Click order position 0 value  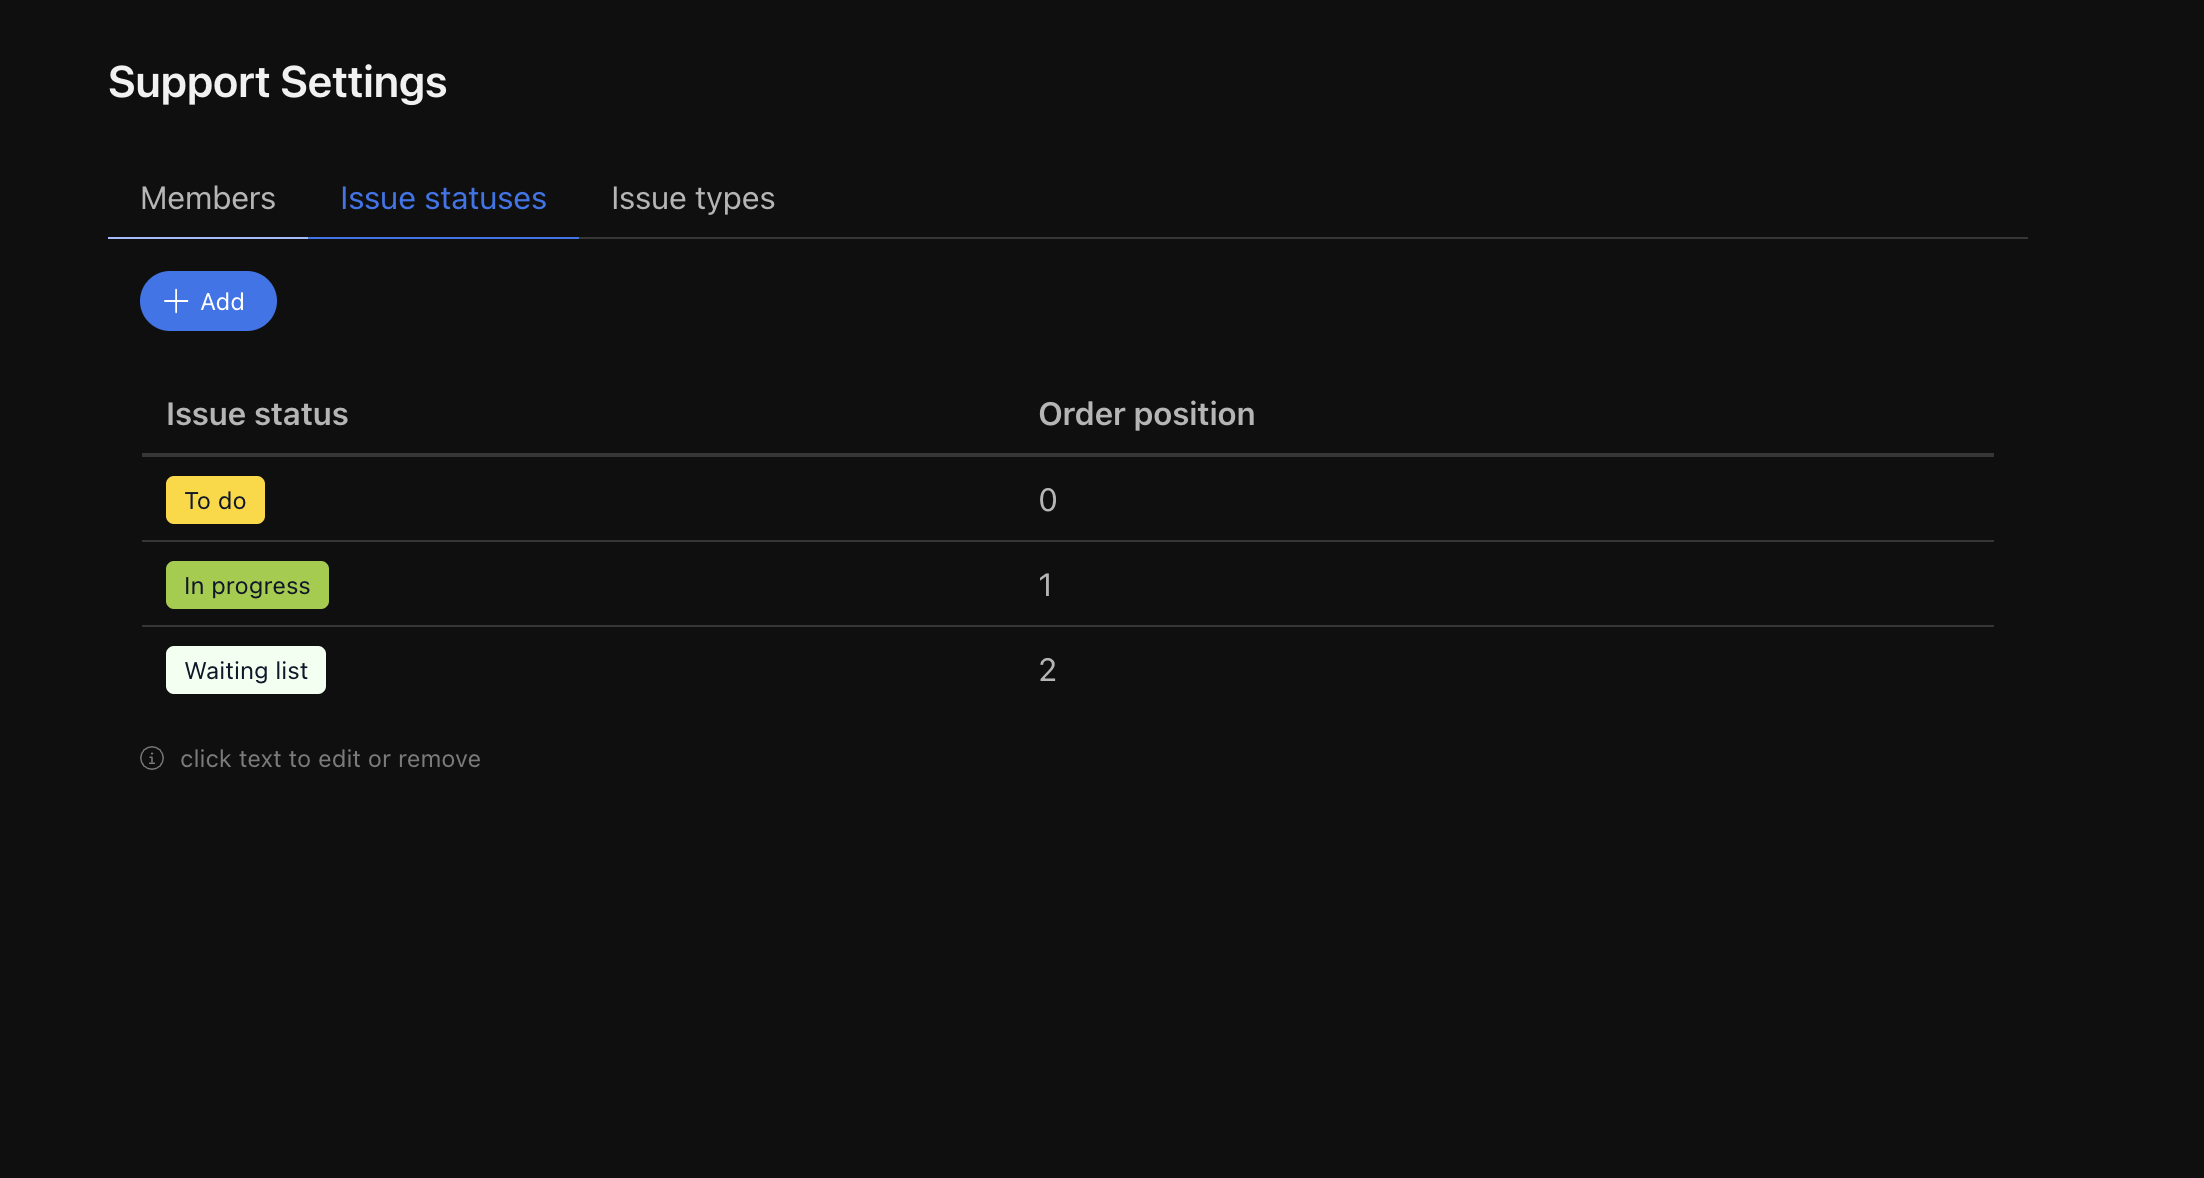1047,500
